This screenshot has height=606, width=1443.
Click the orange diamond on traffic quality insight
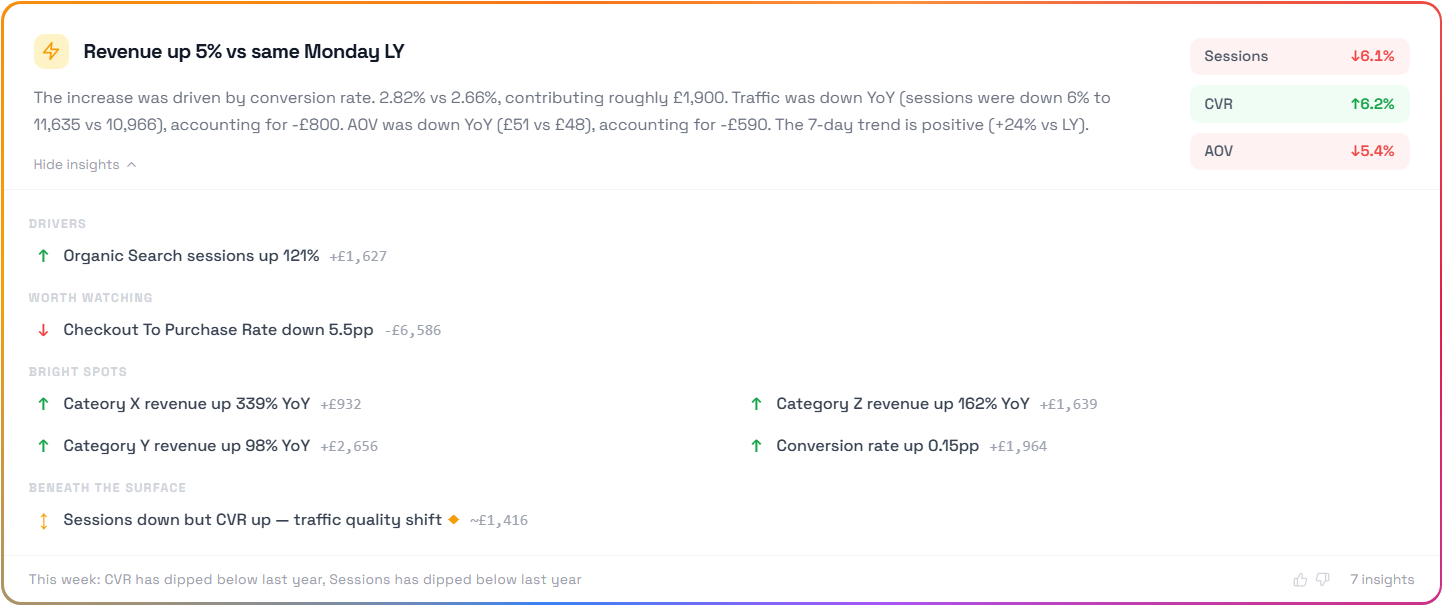click(455, 519)
